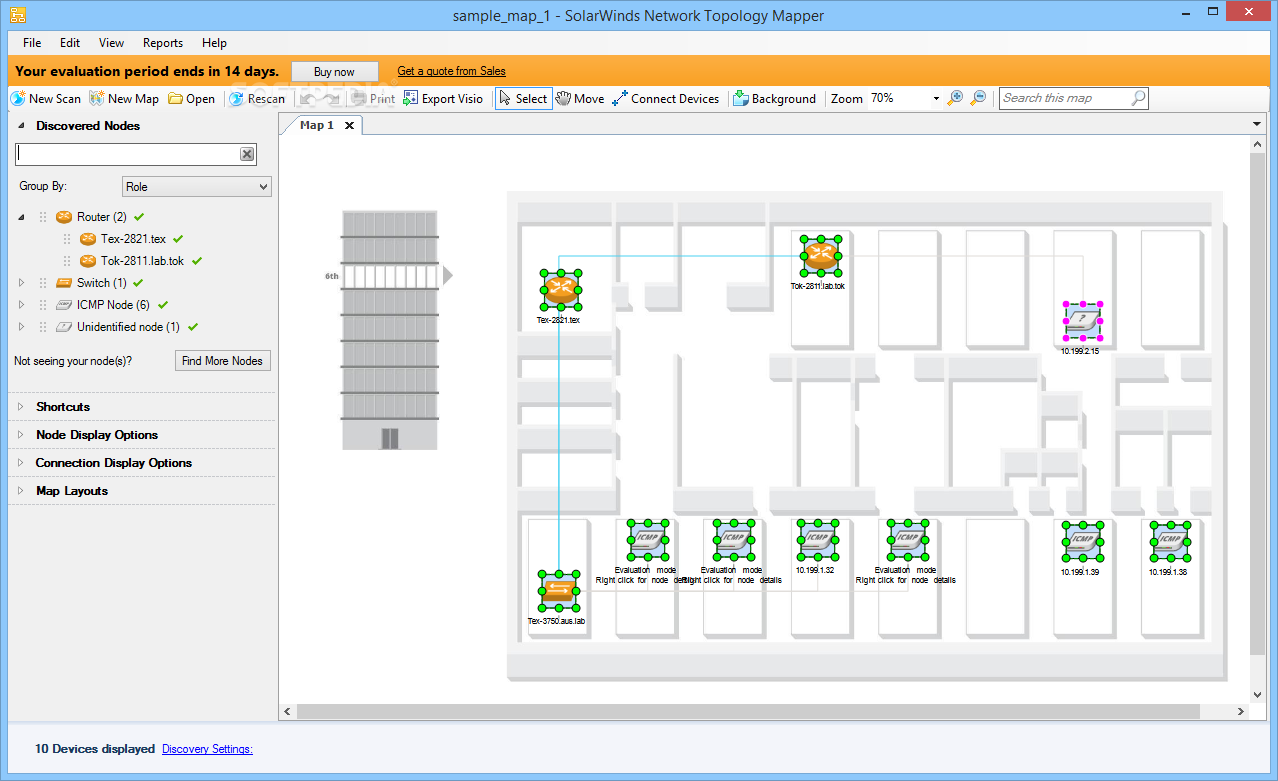1278x781 pixels.
Task: Click the discovered nodes filter input
Action: pos(127,154)
